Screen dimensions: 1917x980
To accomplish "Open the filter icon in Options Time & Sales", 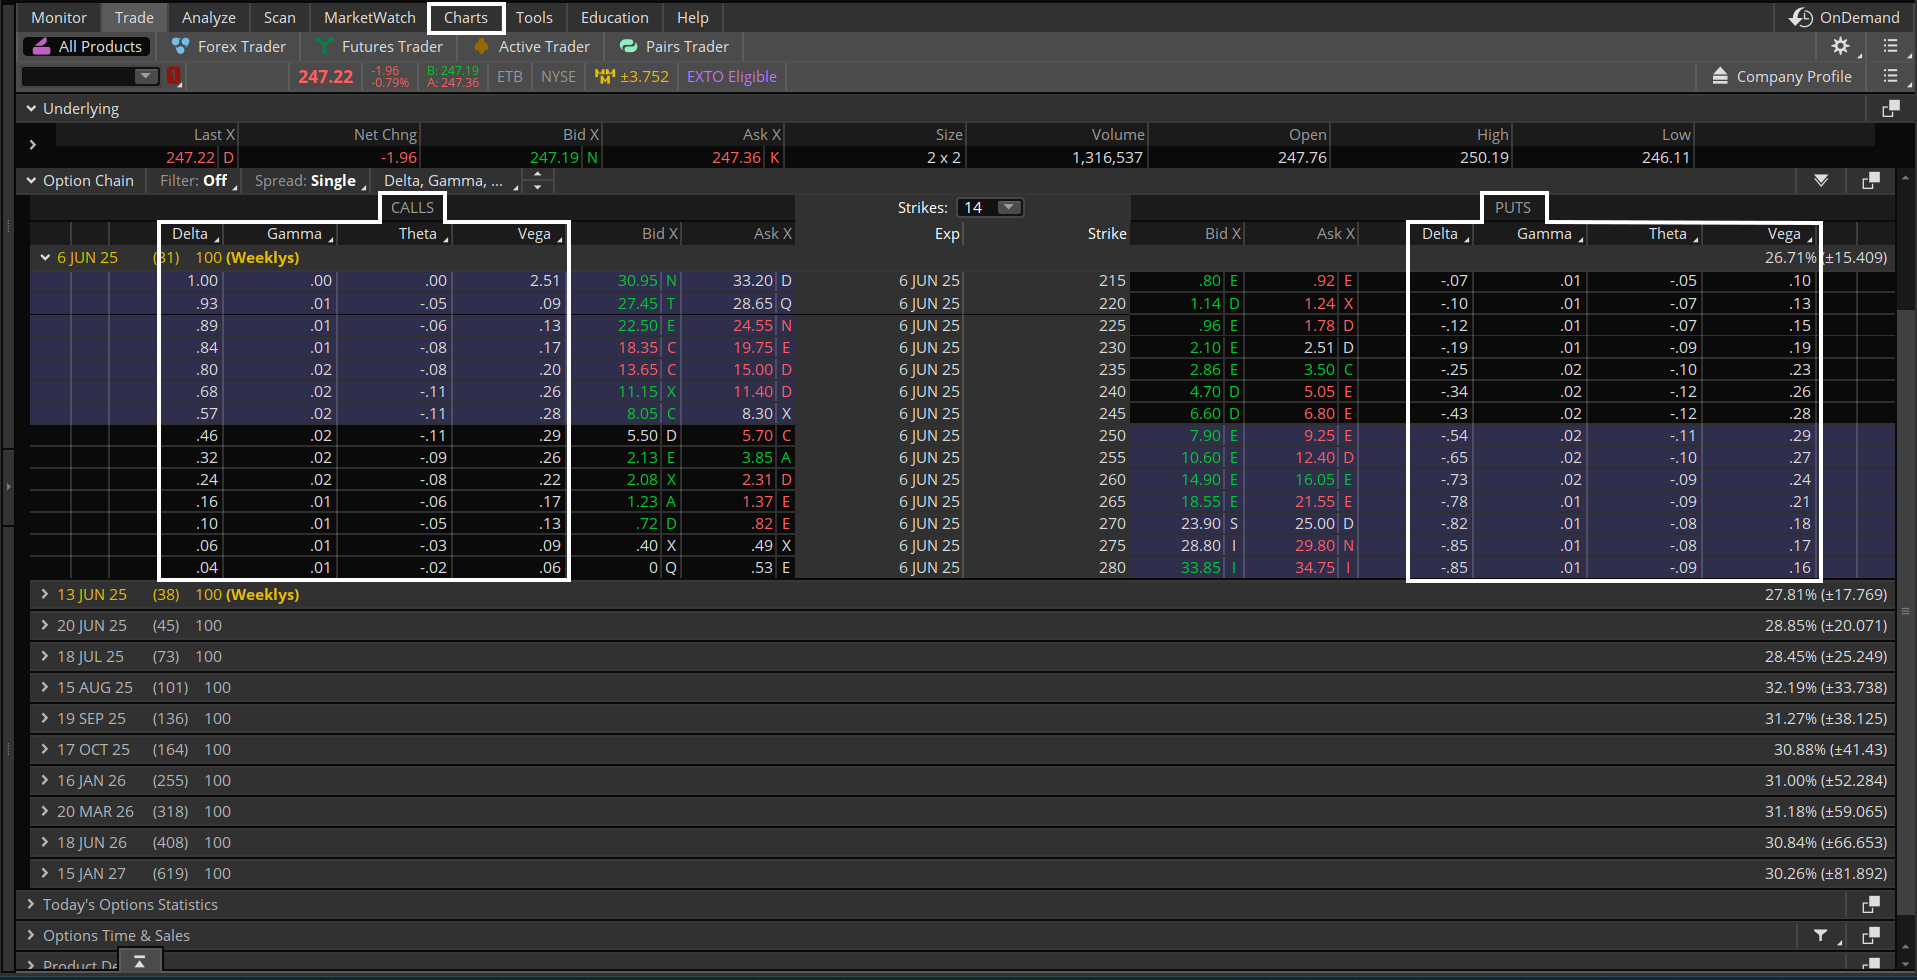I will [1820, 935].
